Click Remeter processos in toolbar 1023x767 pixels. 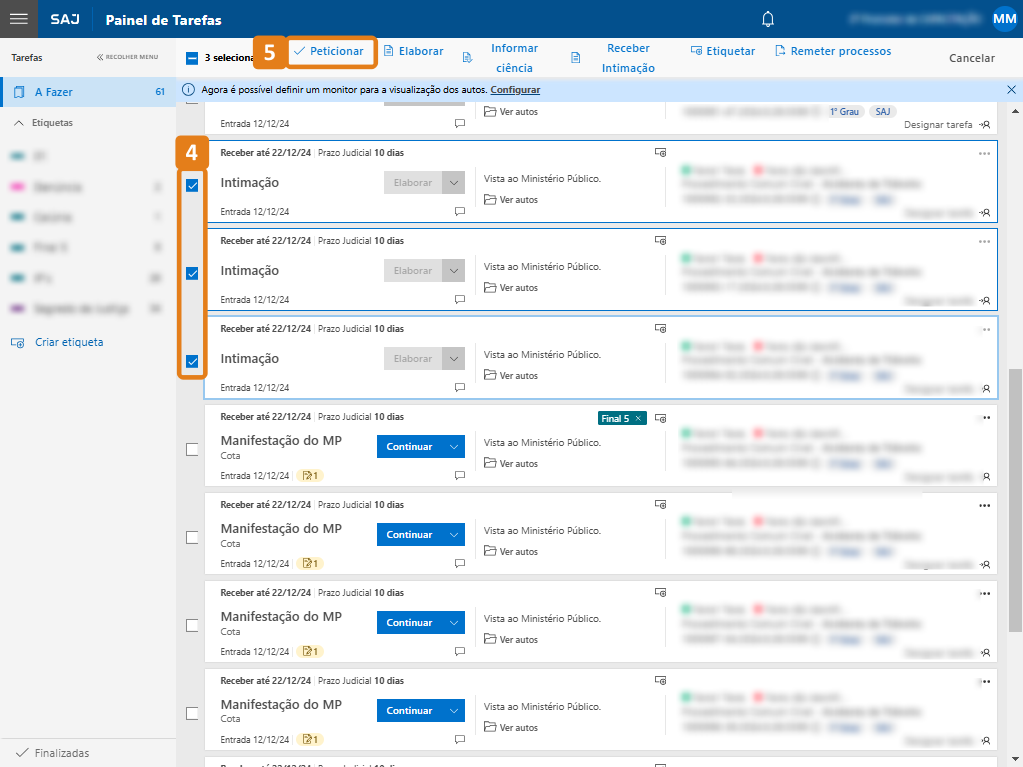coord(832,51)
